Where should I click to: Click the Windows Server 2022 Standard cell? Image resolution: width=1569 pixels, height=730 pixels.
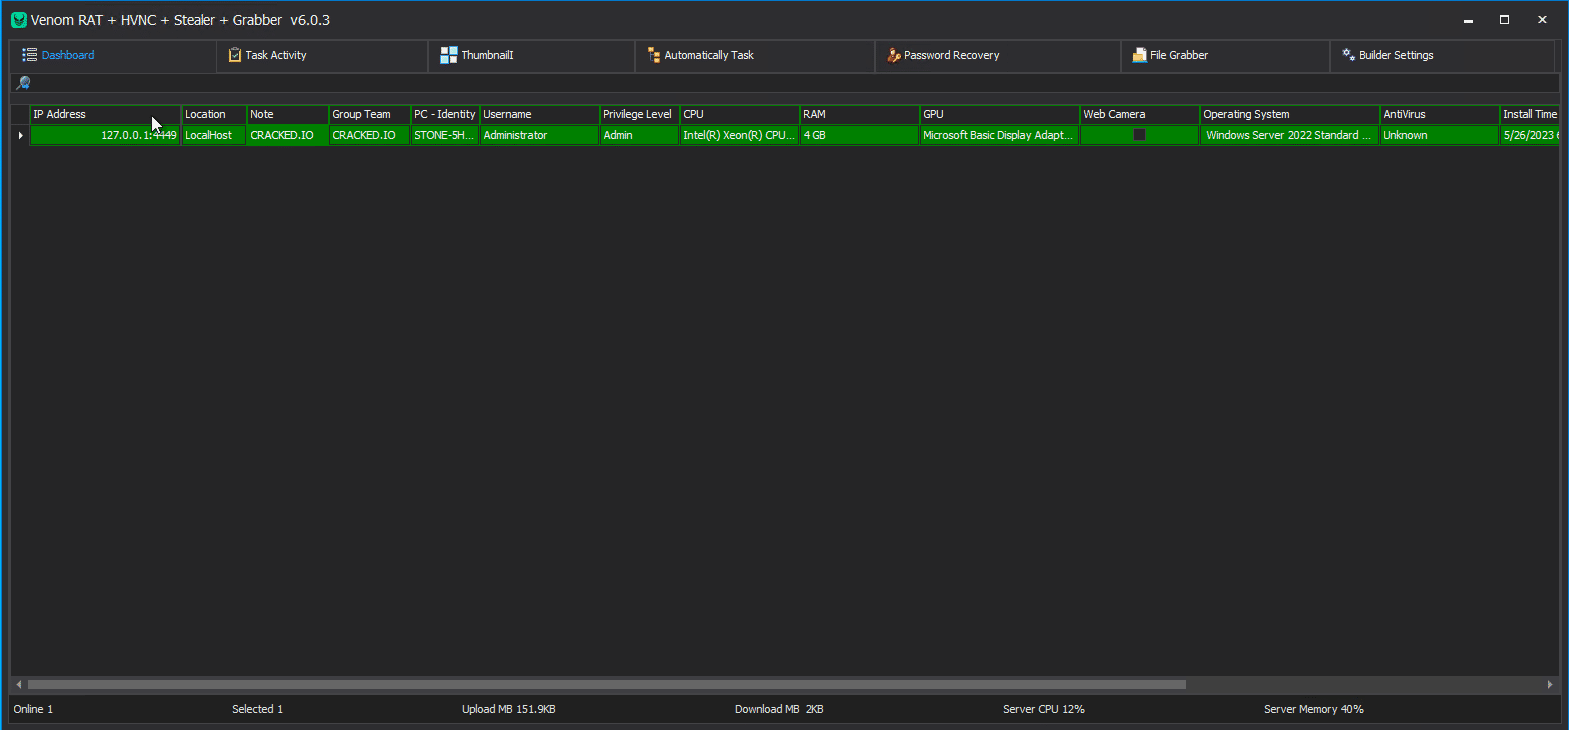1289,135
